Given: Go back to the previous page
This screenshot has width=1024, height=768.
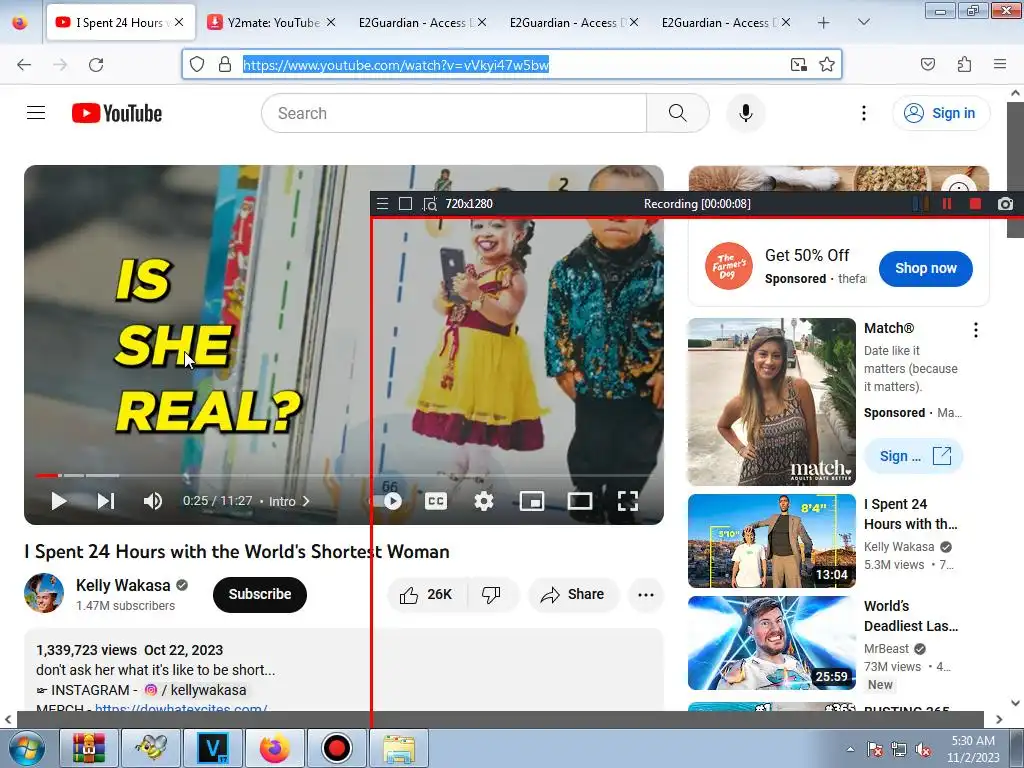Looking at the screenshot, I should pos(24,65).
